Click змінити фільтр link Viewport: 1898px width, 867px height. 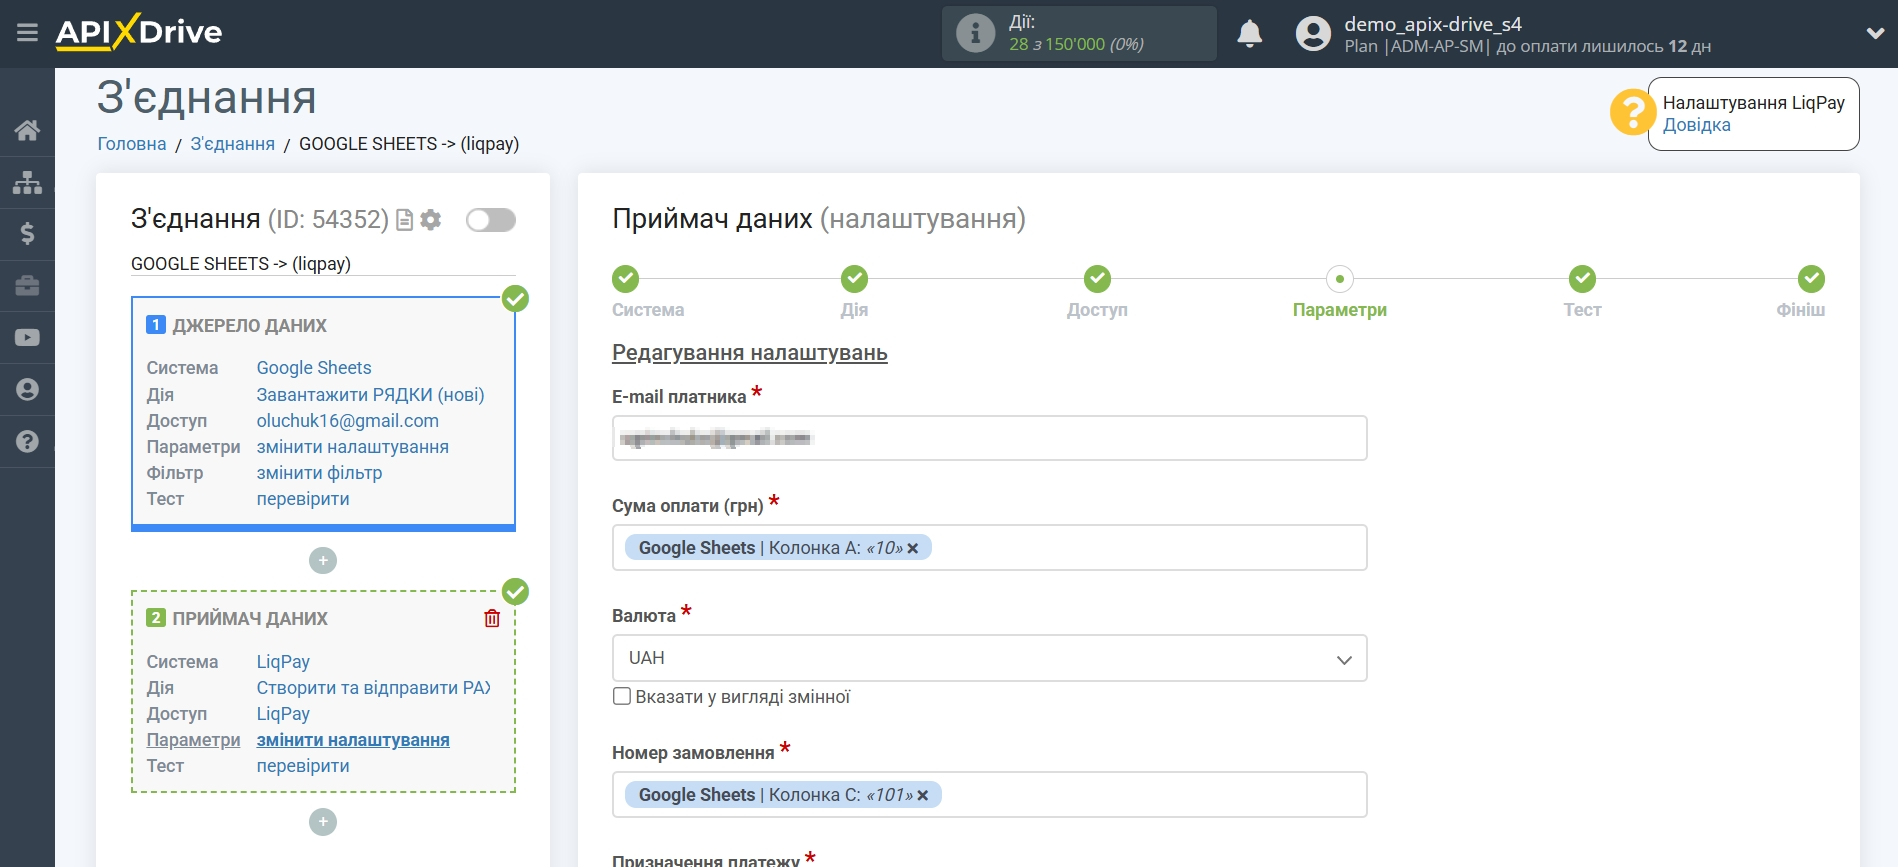click(x=319, y=473)
